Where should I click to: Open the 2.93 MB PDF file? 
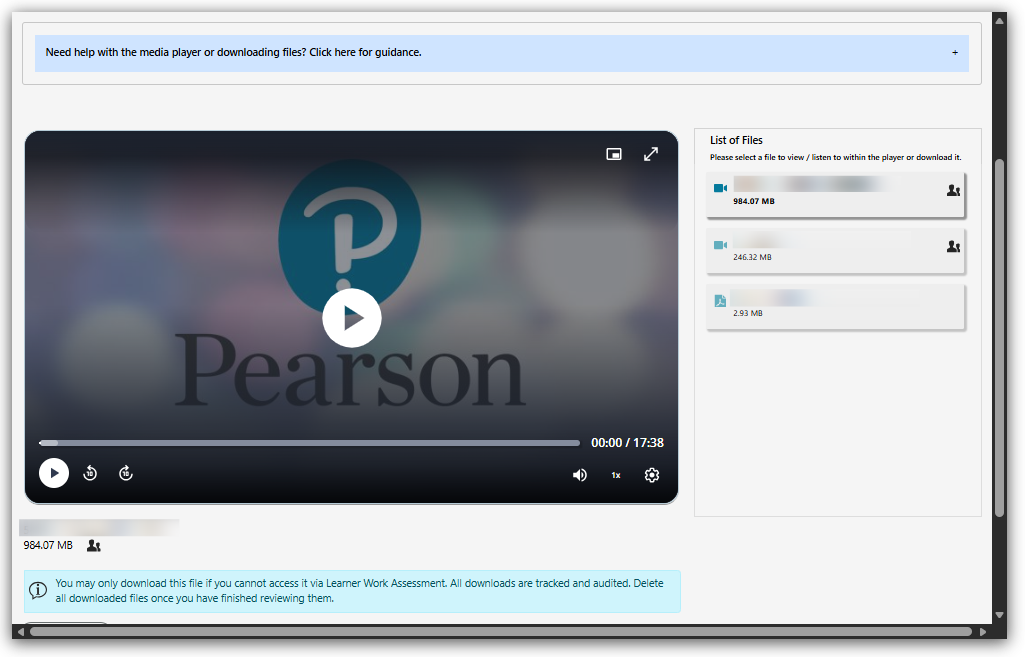point(835,307)
